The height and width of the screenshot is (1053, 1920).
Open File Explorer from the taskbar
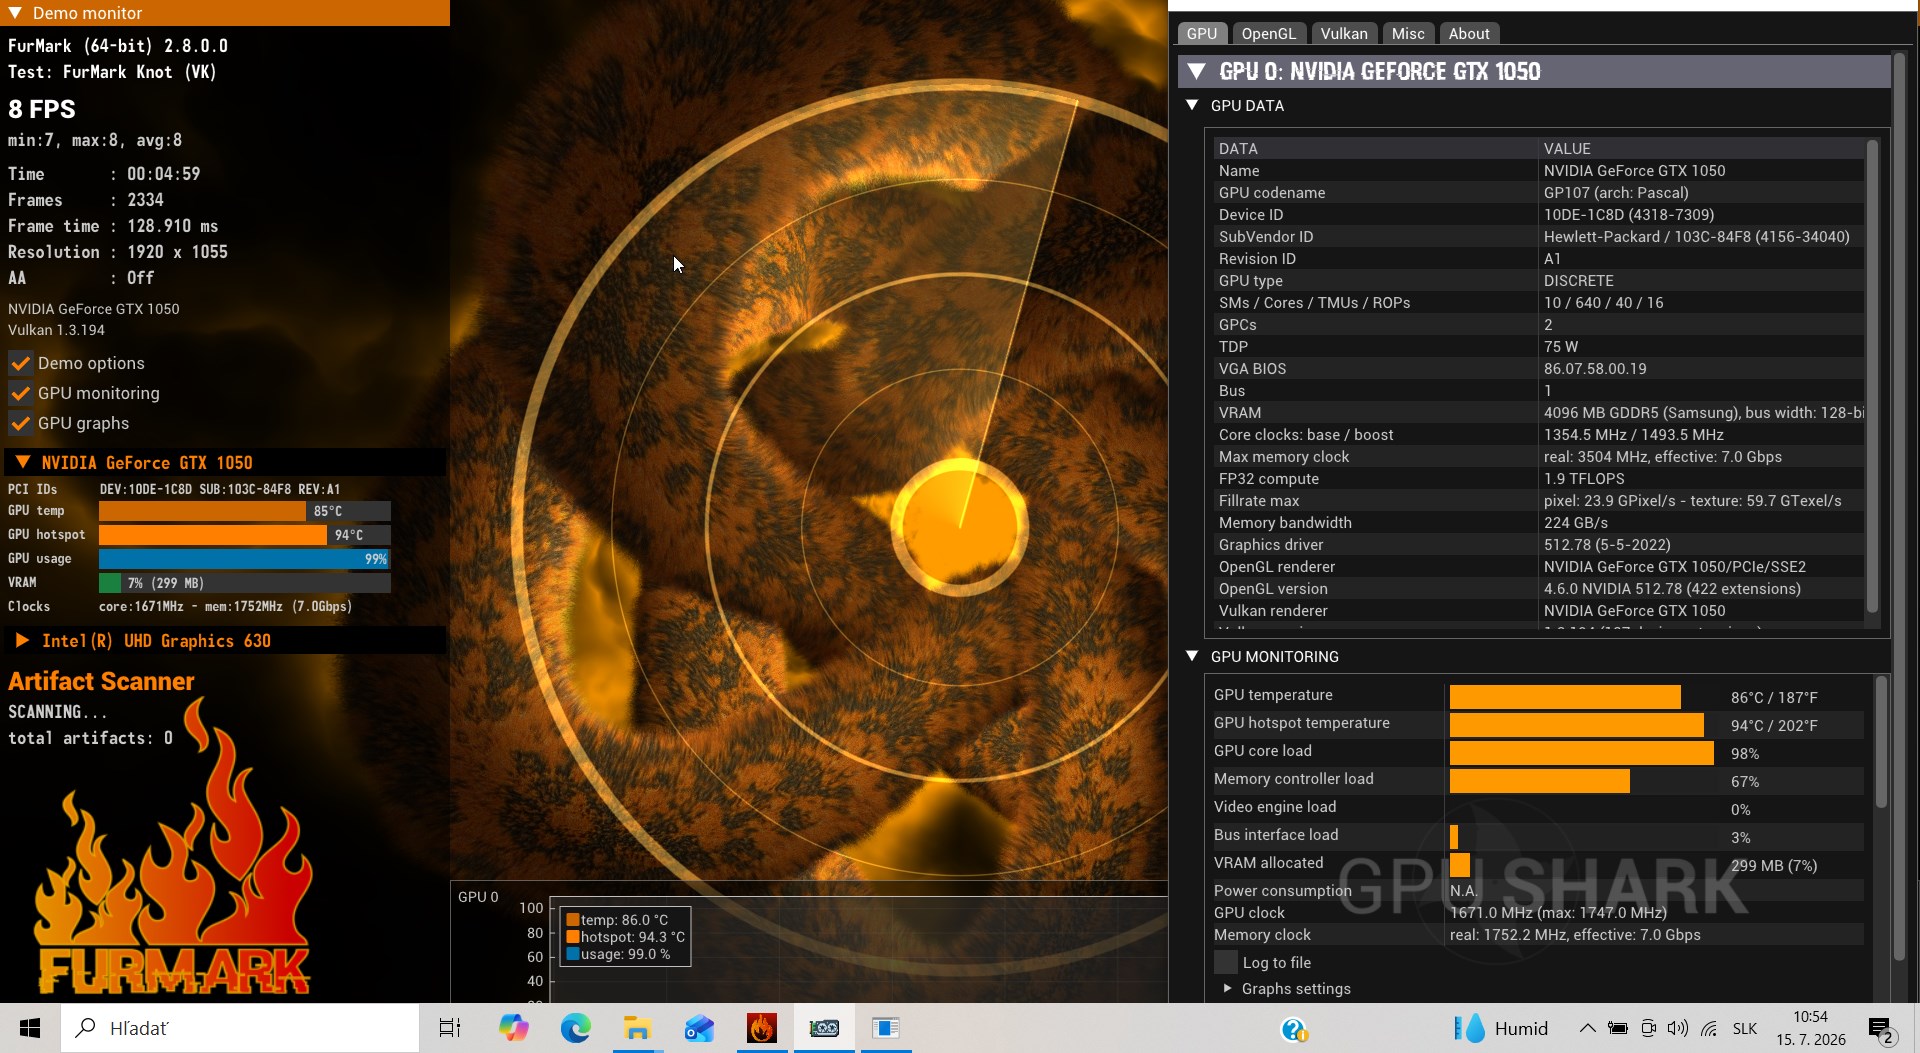point(637,1028)
